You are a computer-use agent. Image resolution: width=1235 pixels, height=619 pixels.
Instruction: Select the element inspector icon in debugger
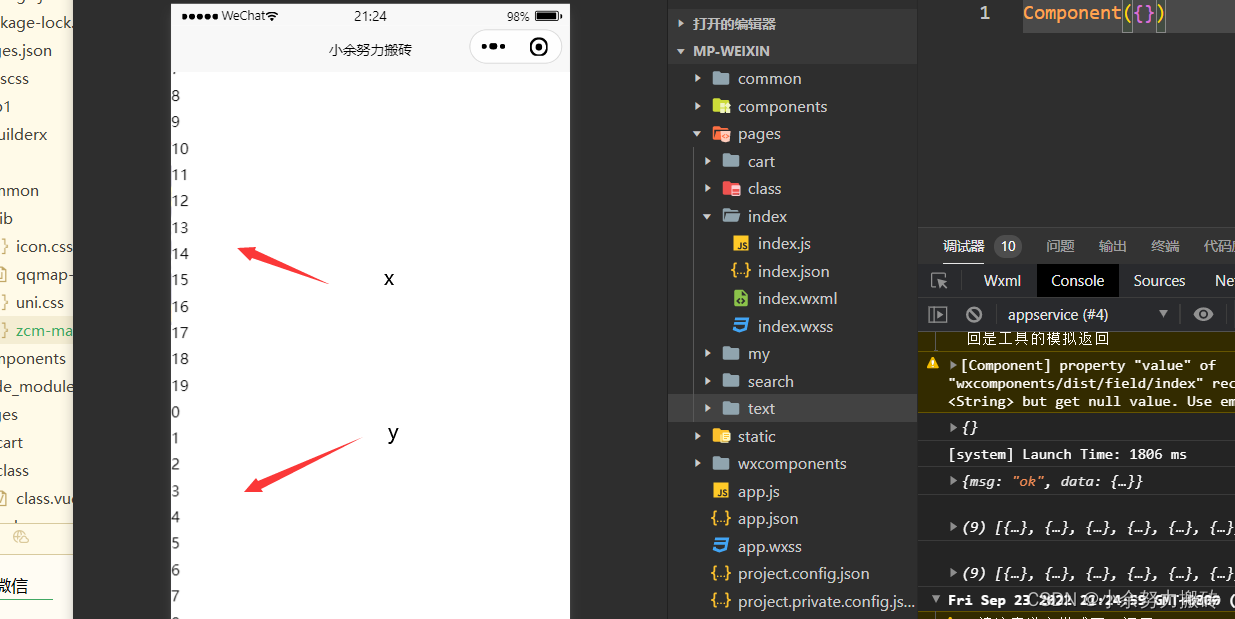coord(938,281)
